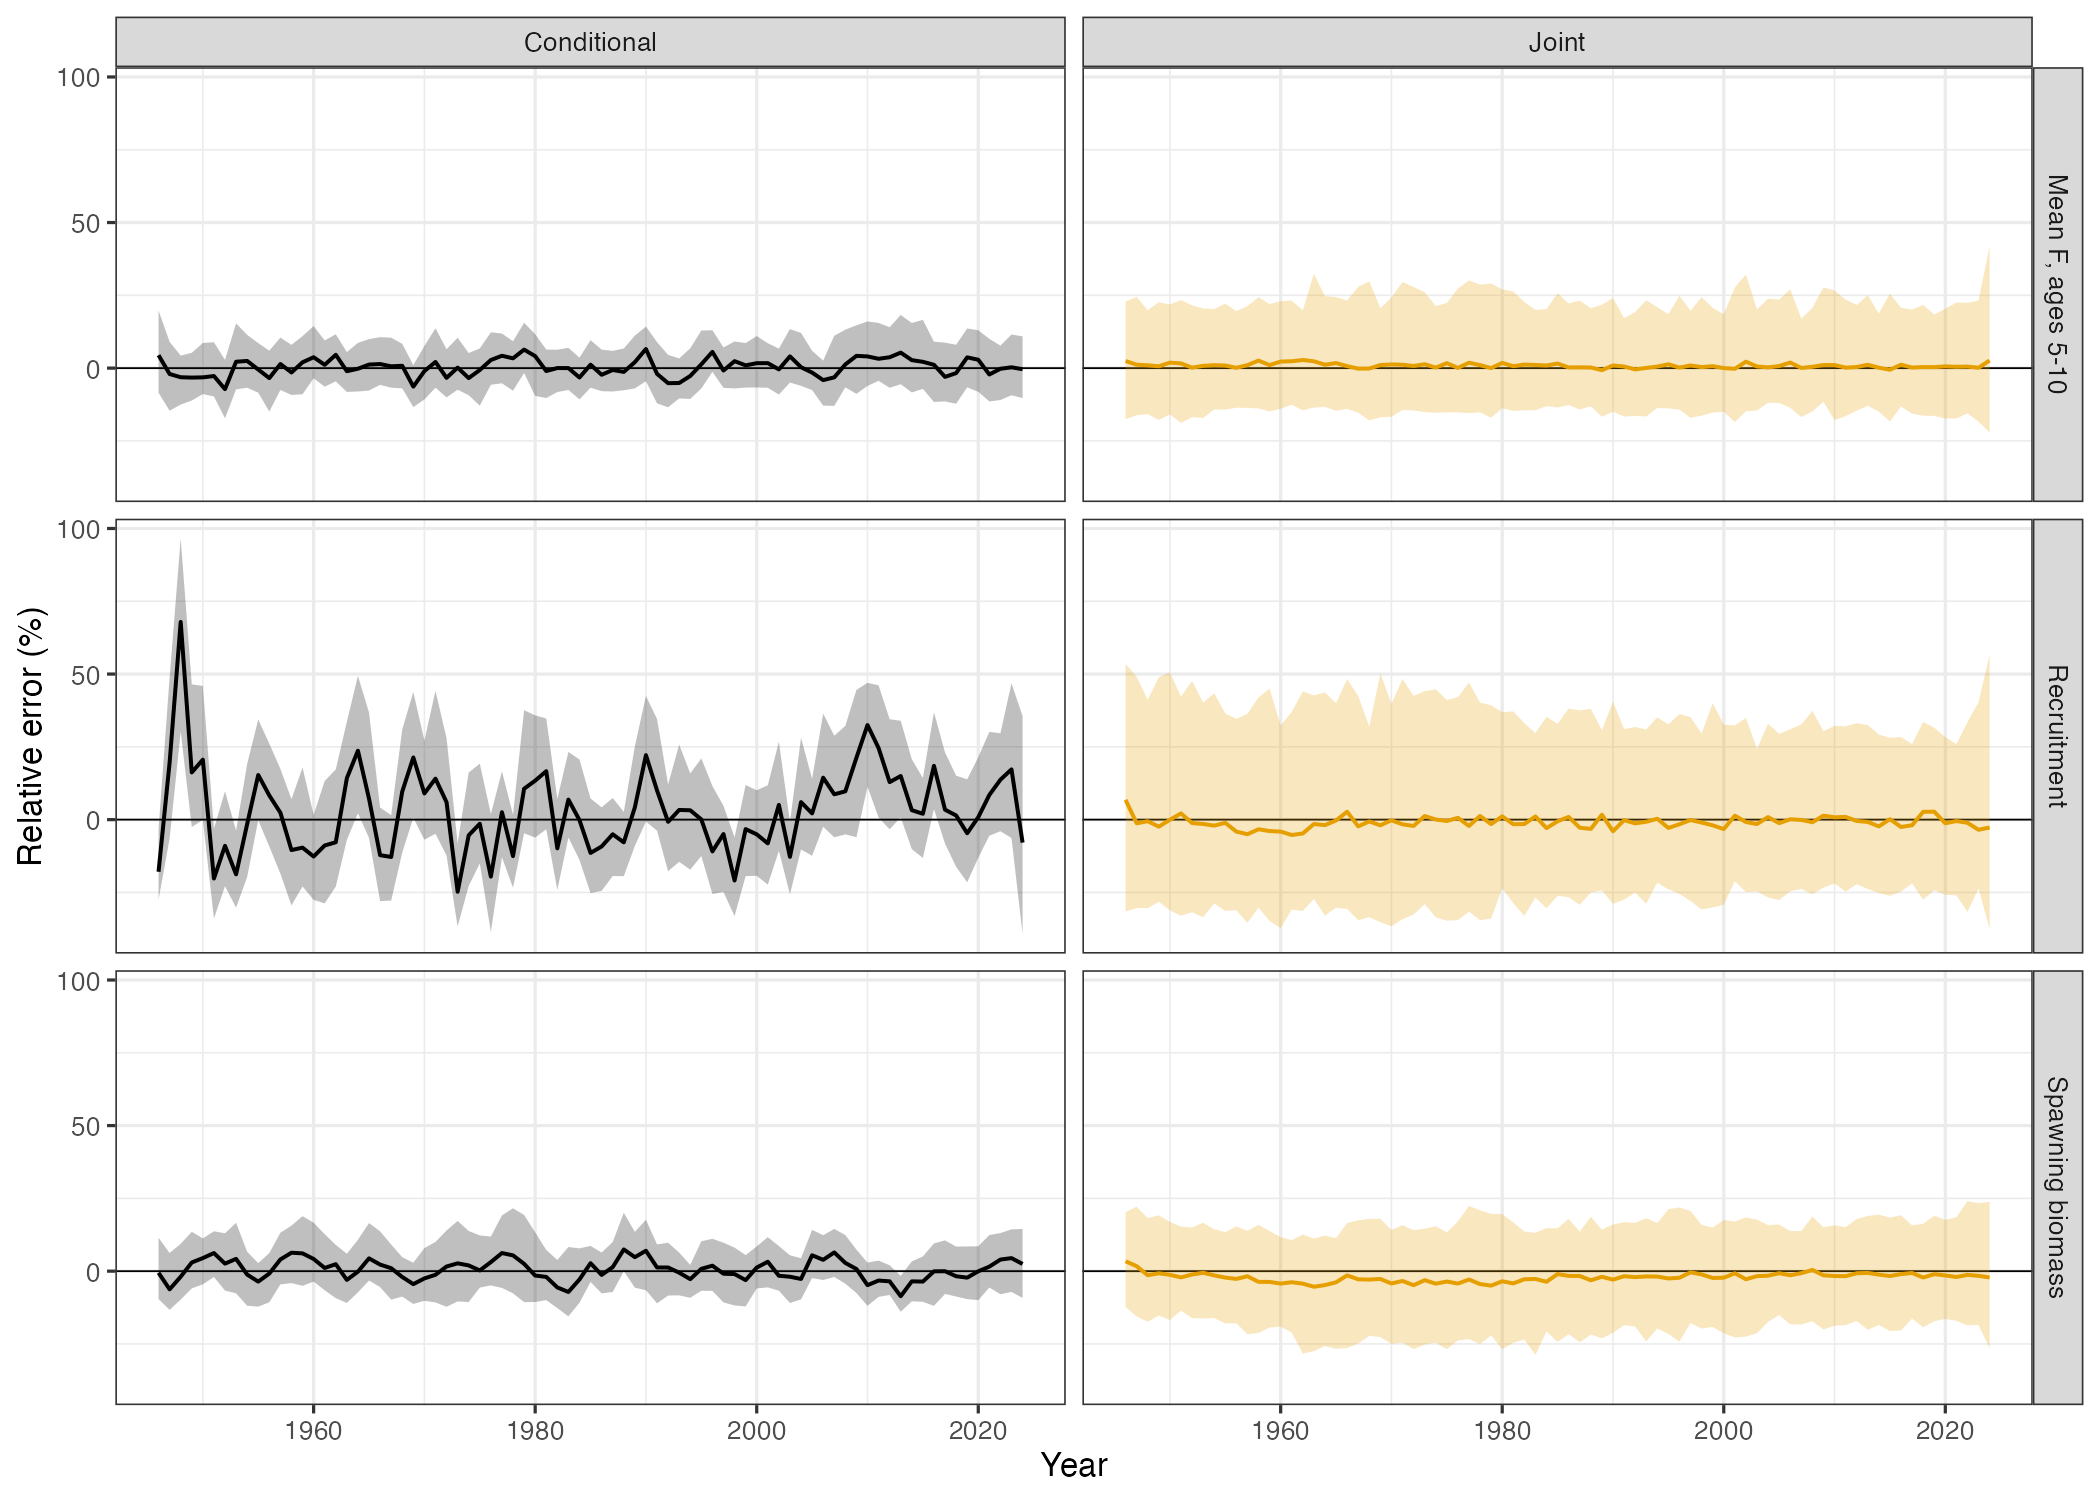2100x1500 pixels.
Task: Click the "Relative error (%)" axis title
Action: click(31, 736)
